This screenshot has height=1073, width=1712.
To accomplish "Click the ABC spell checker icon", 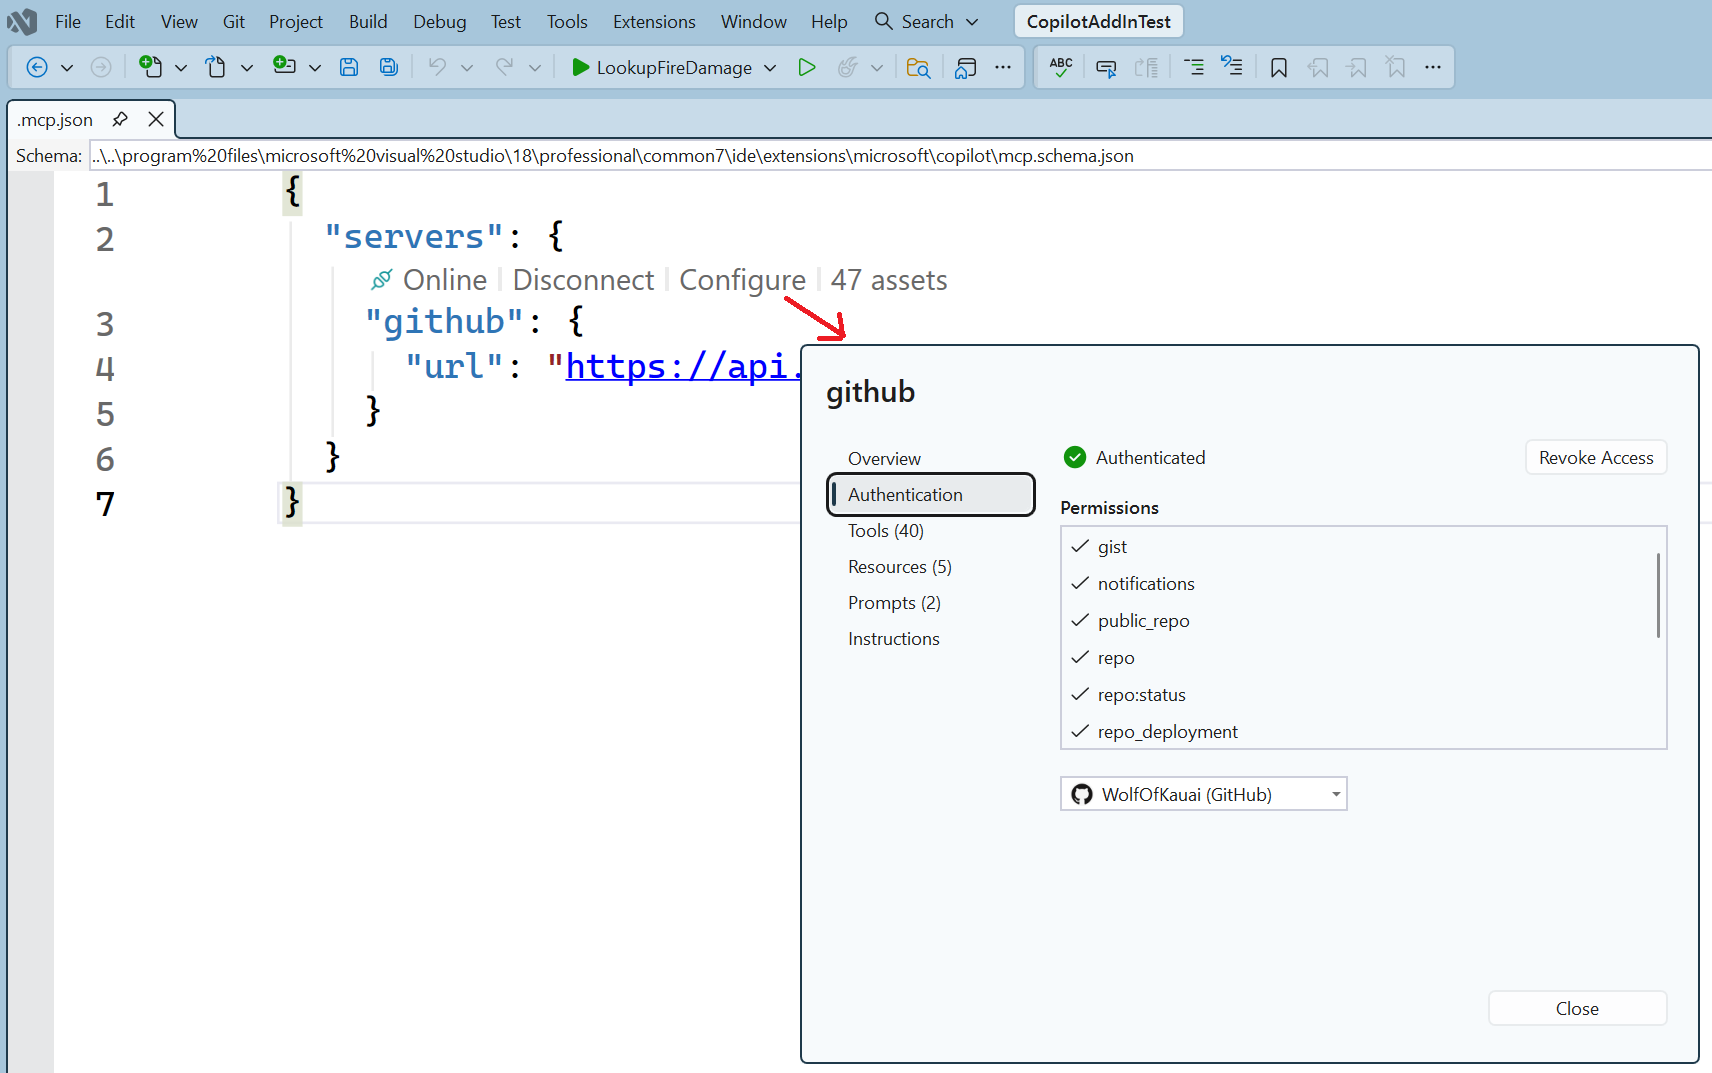I will click(1061, 67).
